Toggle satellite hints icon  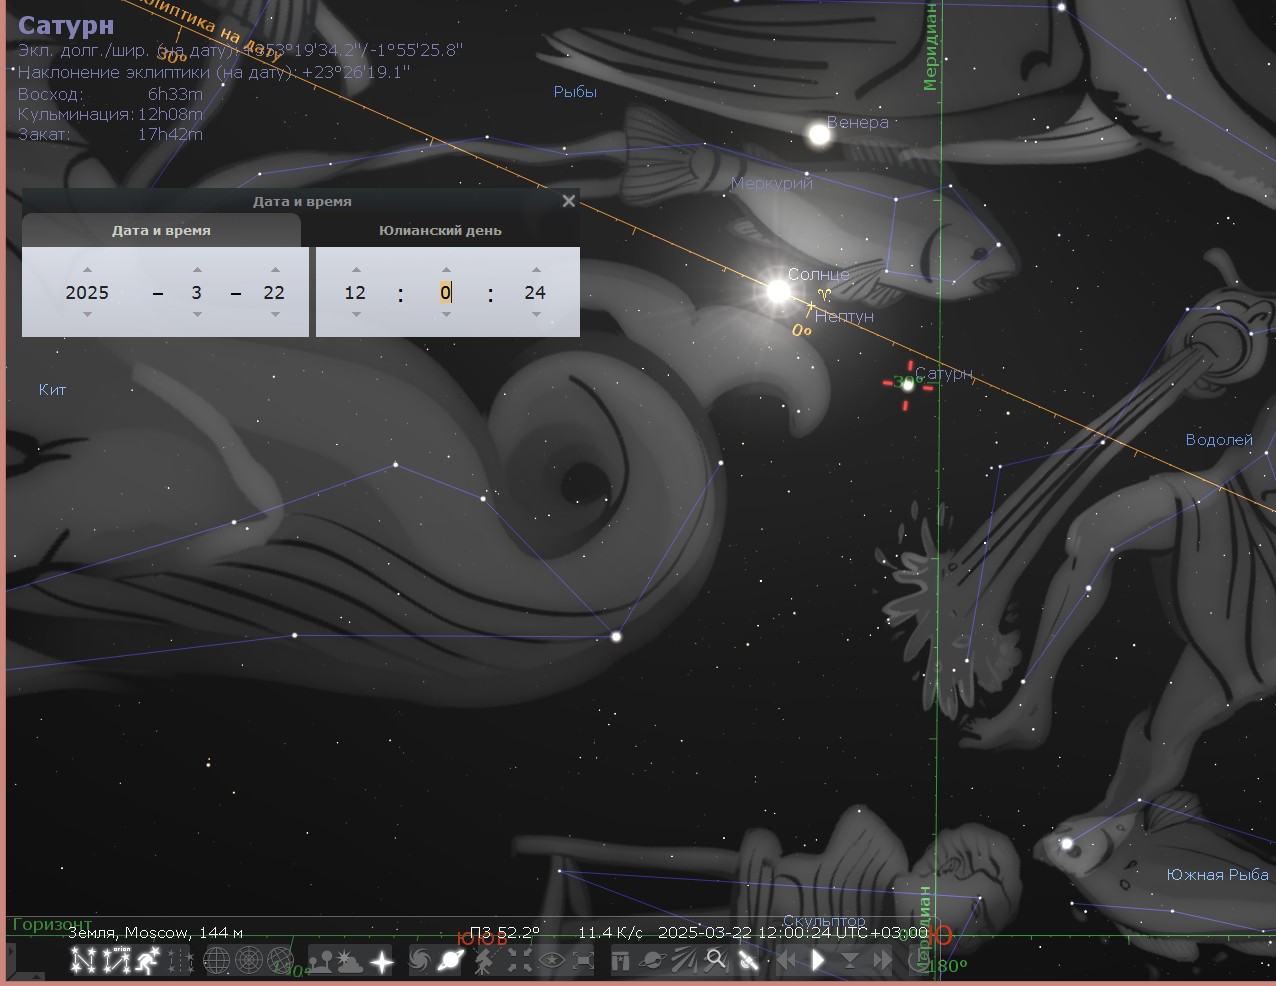coord(748,961)
